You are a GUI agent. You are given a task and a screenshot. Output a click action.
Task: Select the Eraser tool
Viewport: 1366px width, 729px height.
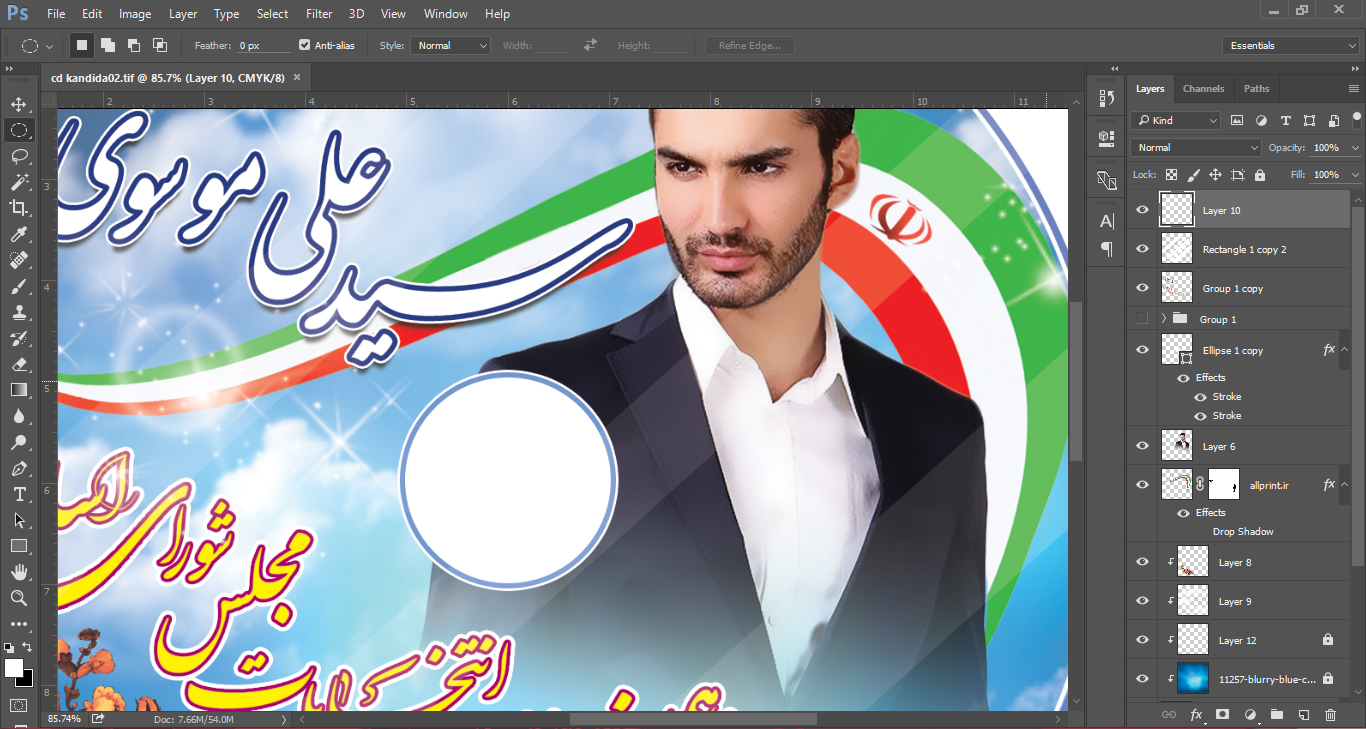click(19, 364)
